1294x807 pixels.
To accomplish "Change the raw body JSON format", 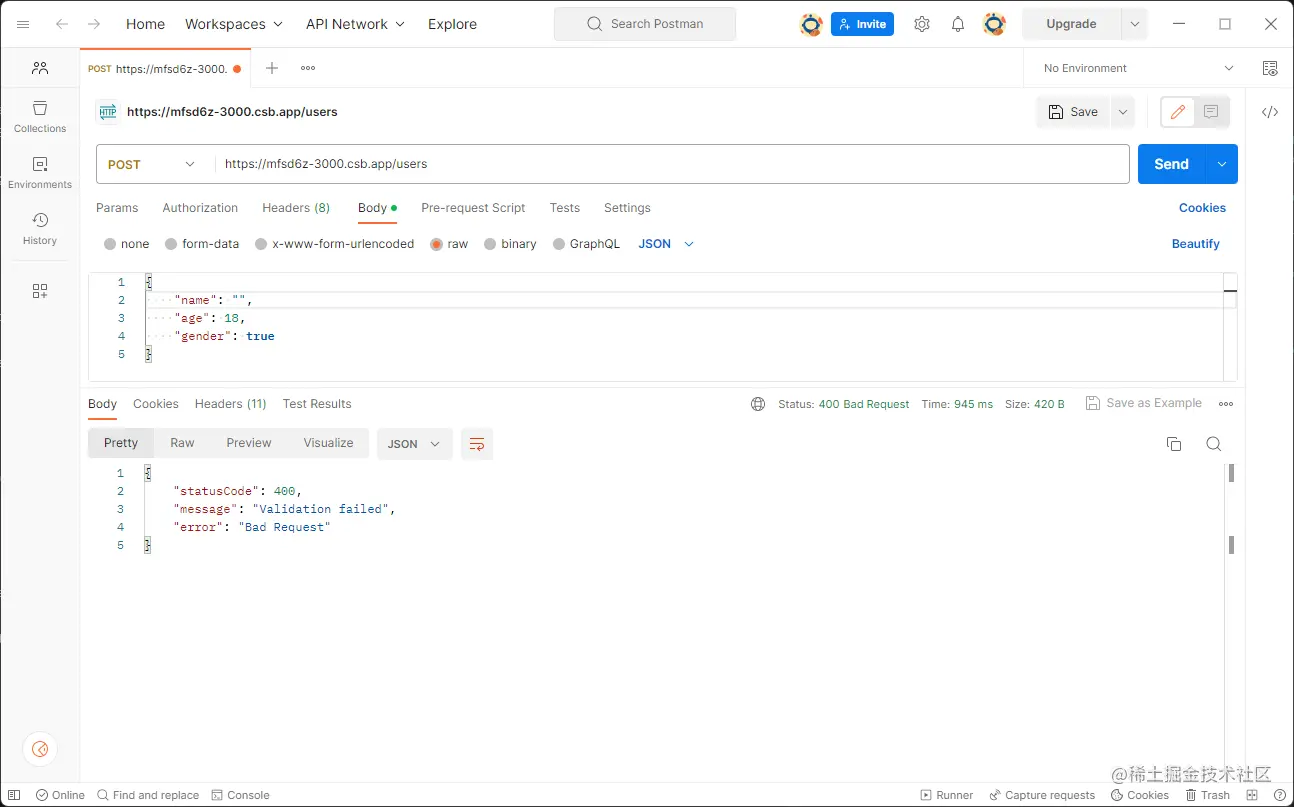I will point(666,244).
